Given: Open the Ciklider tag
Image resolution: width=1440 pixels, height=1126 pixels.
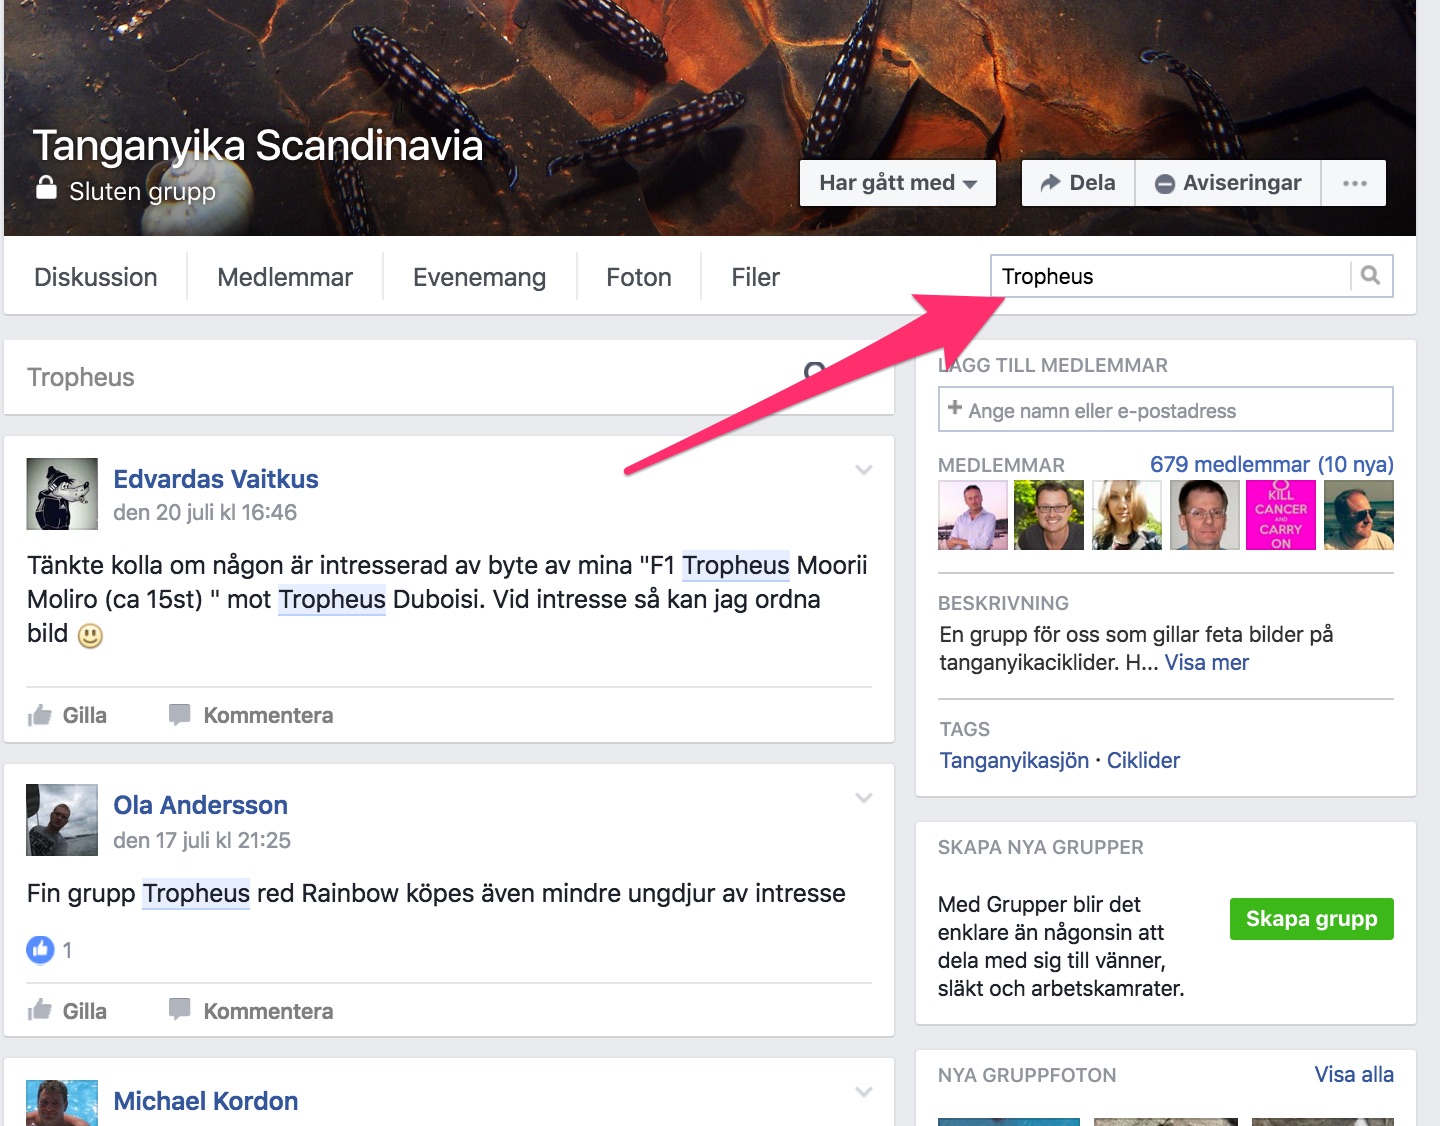Looking at the screenshot, I should coord(1143,760).
